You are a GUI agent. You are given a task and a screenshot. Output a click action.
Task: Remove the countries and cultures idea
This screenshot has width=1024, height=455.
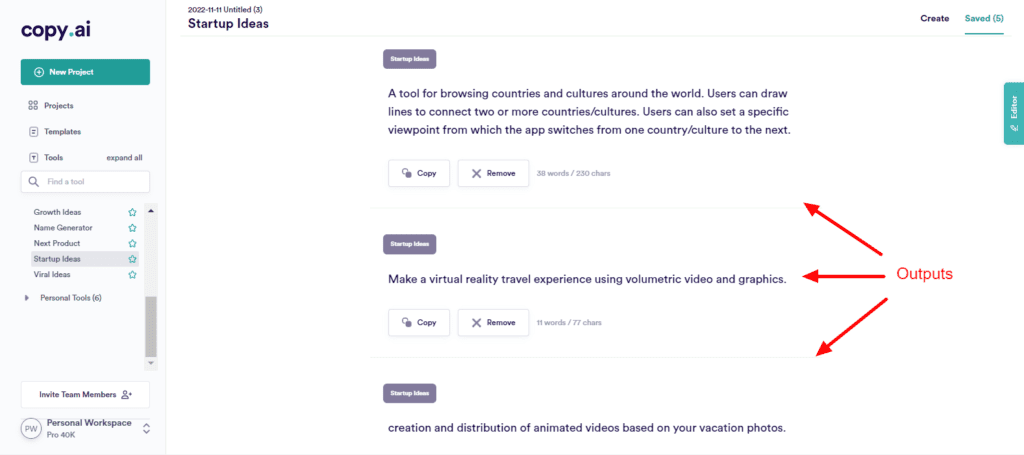tap(493, 174)
